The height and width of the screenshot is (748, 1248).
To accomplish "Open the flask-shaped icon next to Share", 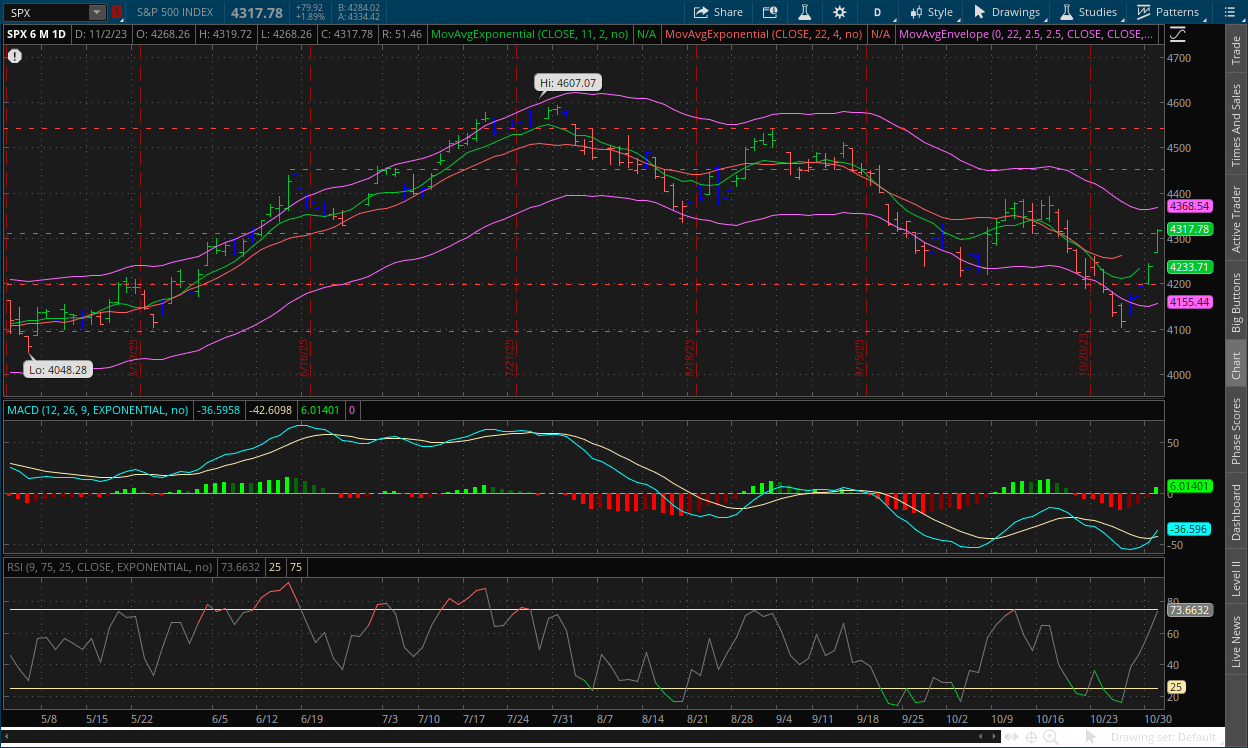I will (x=802, y=12).
